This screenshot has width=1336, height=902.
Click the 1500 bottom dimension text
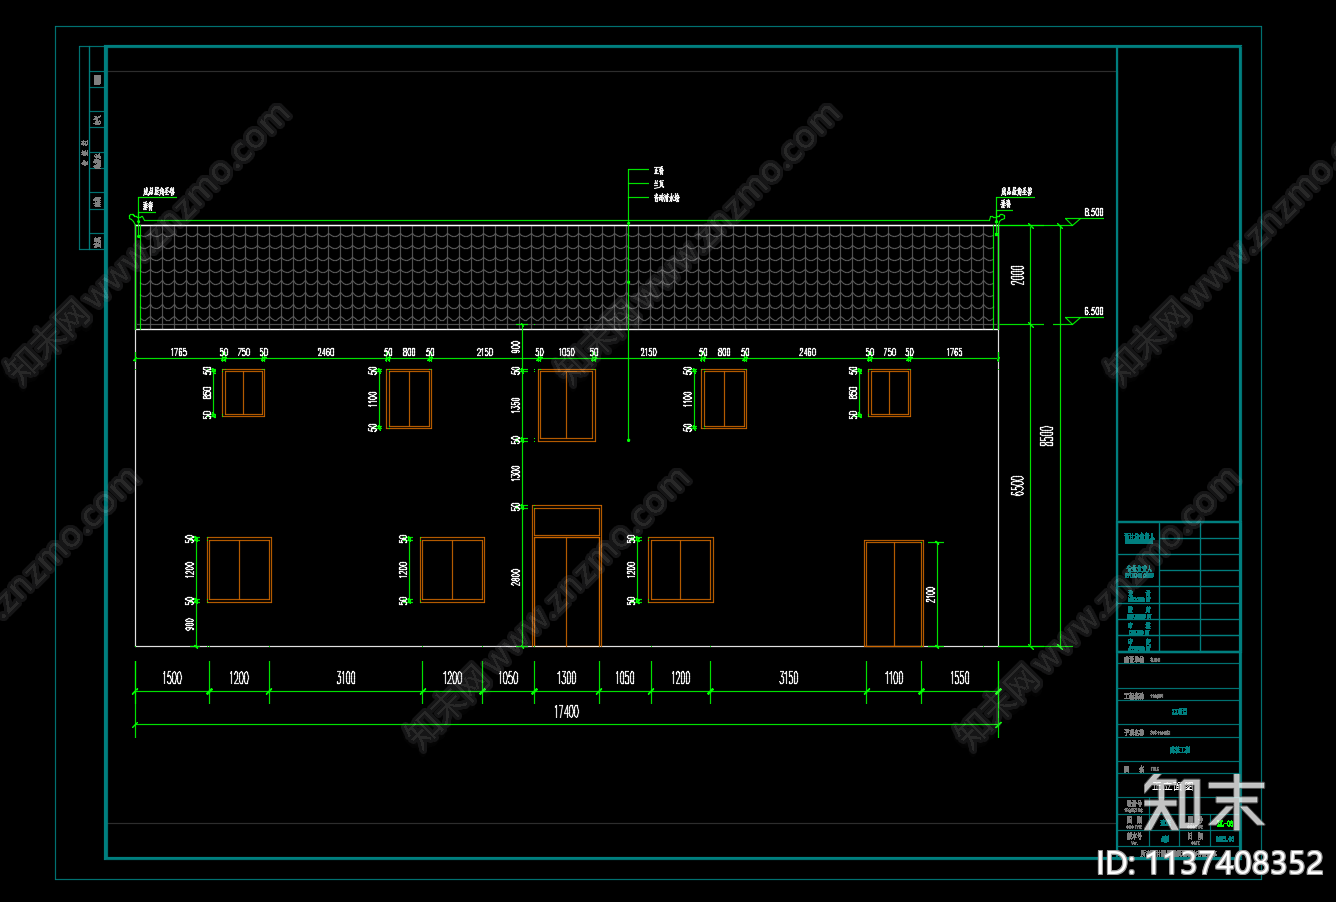coord(172,678)
